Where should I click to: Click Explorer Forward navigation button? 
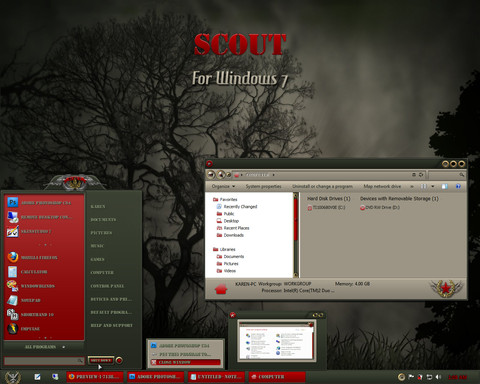click(x=221, y=174)
